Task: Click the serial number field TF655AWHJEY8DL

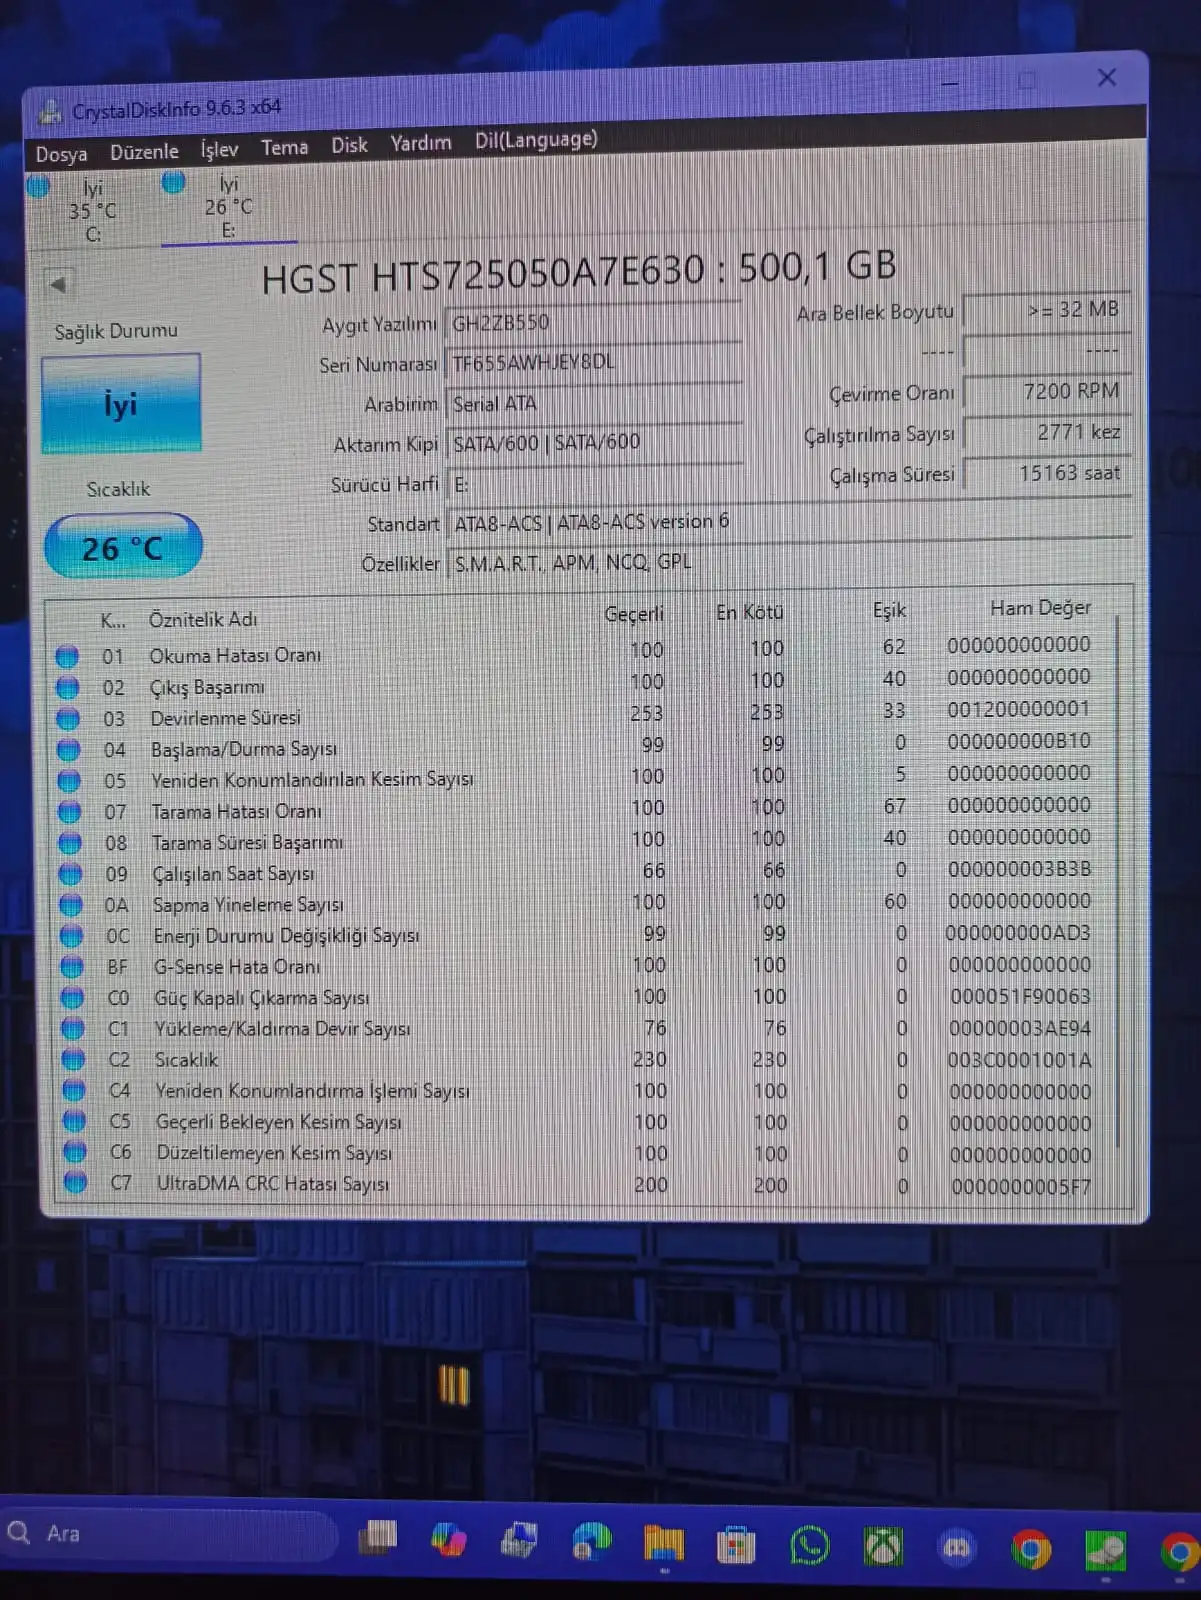Action: (x=593, y=362)
